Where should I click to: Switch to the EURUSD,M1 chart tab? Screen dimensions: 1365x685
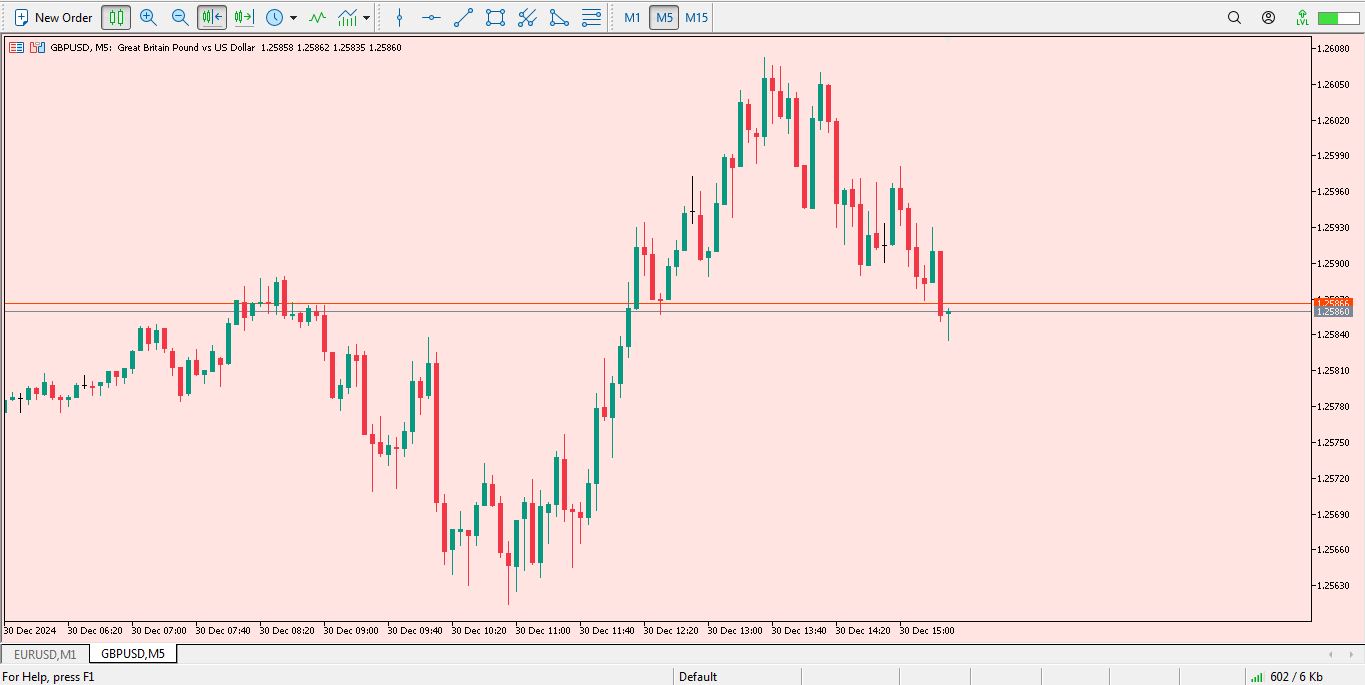[45, 654]
